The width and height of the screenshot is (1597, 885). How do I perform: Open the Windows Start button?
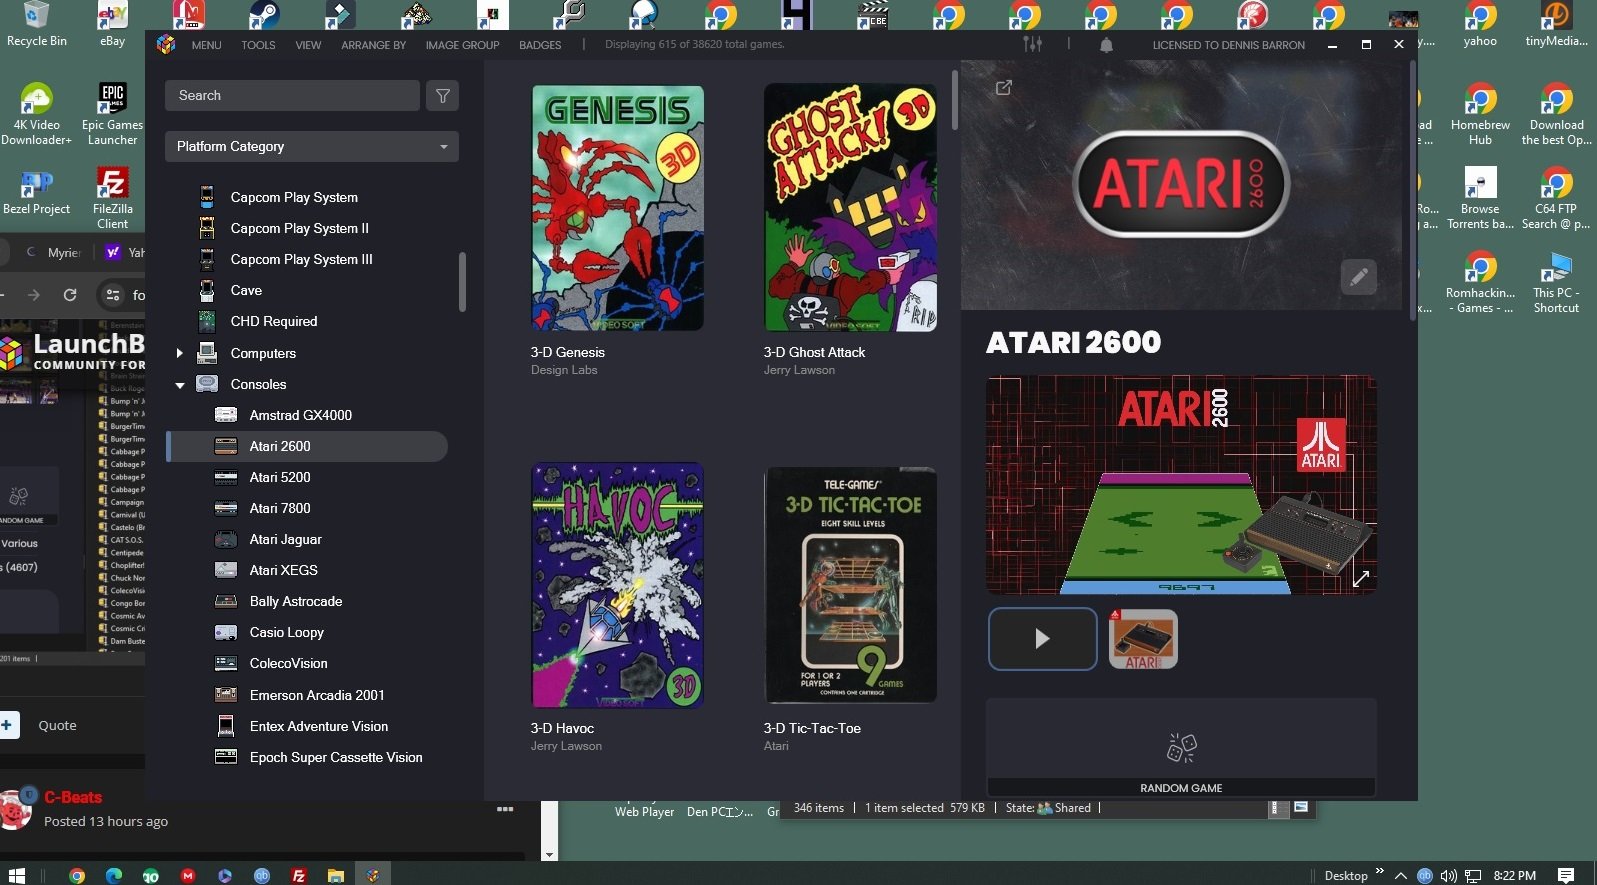16,875
